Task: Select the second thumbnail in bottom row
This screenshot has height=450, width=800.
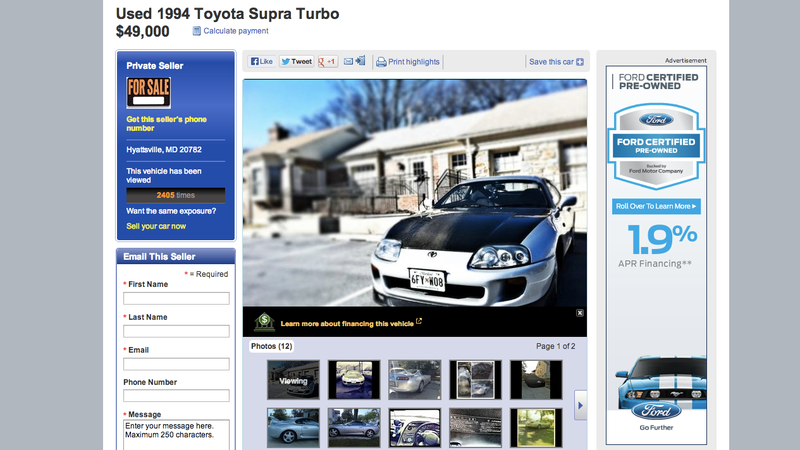Action: 354,428
